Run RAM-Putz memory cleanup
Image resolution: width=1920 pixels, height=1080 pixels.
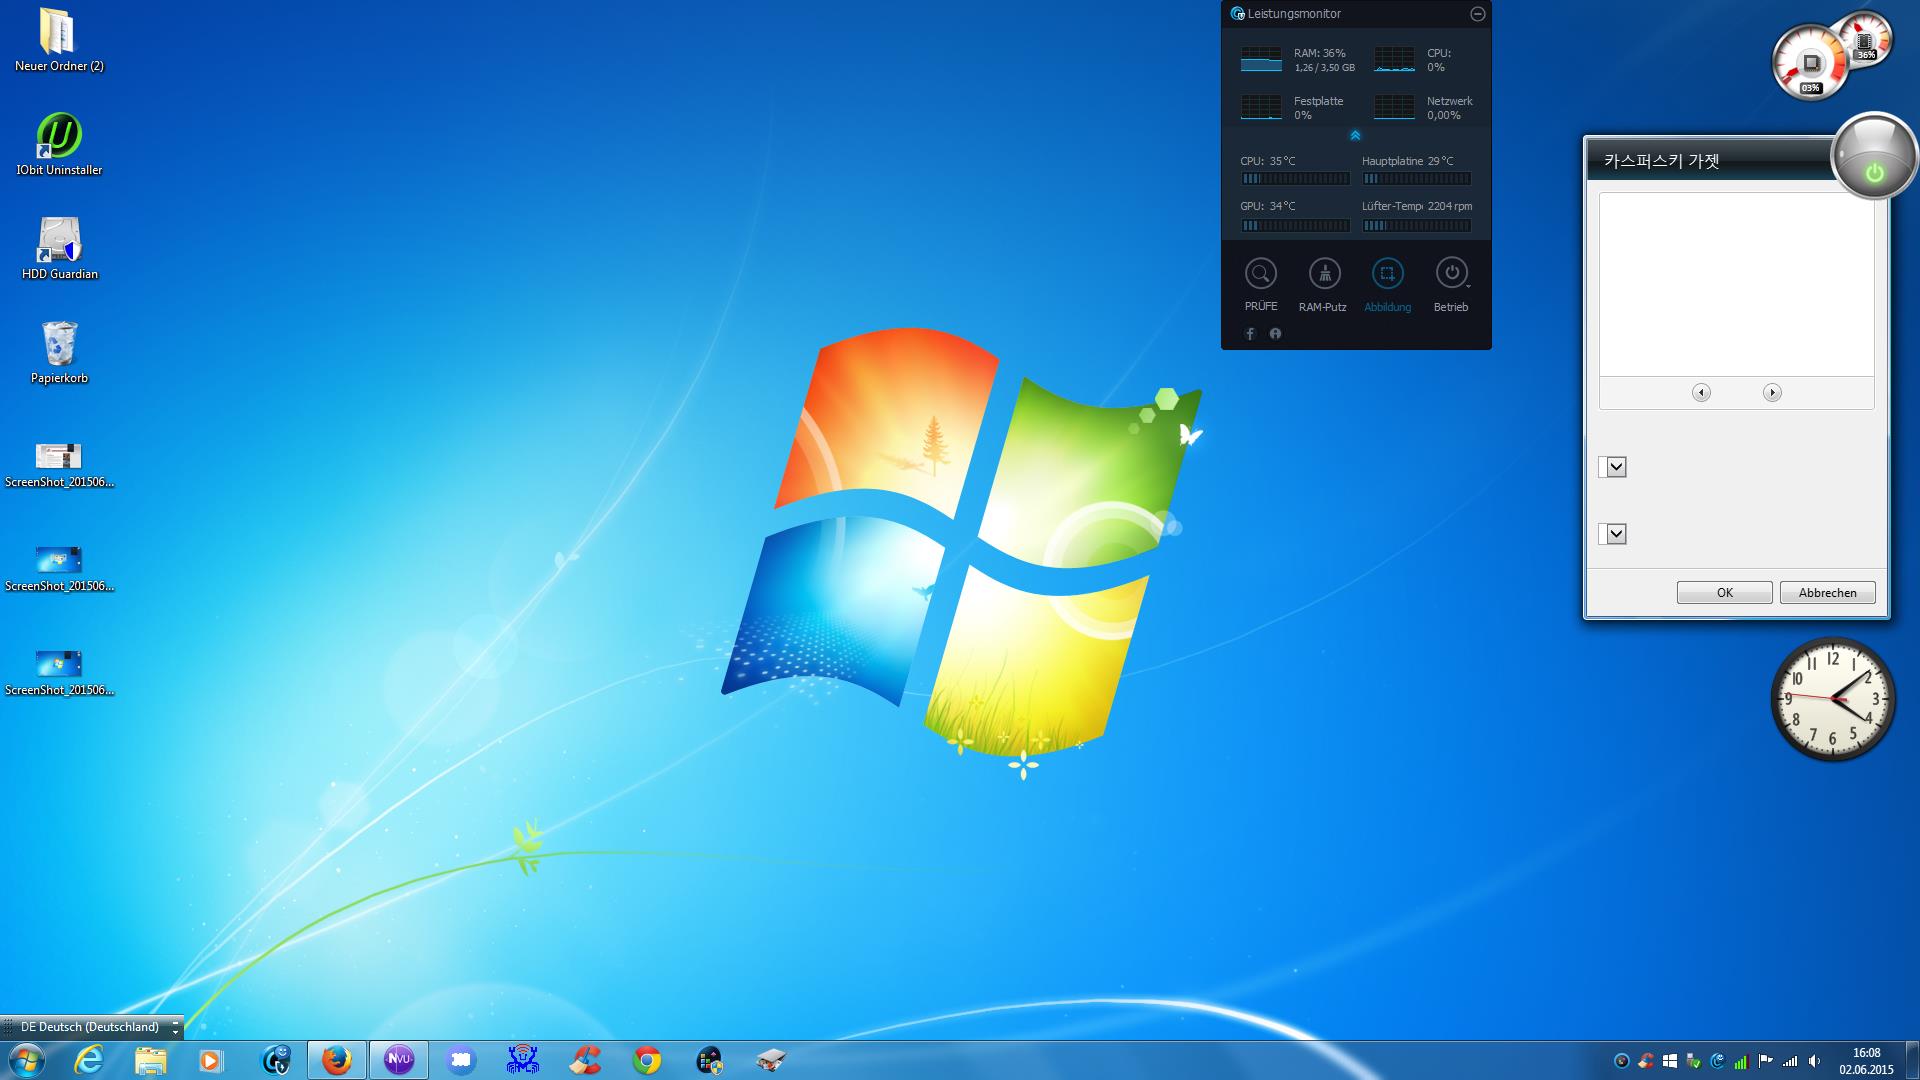pos(1324,273)
